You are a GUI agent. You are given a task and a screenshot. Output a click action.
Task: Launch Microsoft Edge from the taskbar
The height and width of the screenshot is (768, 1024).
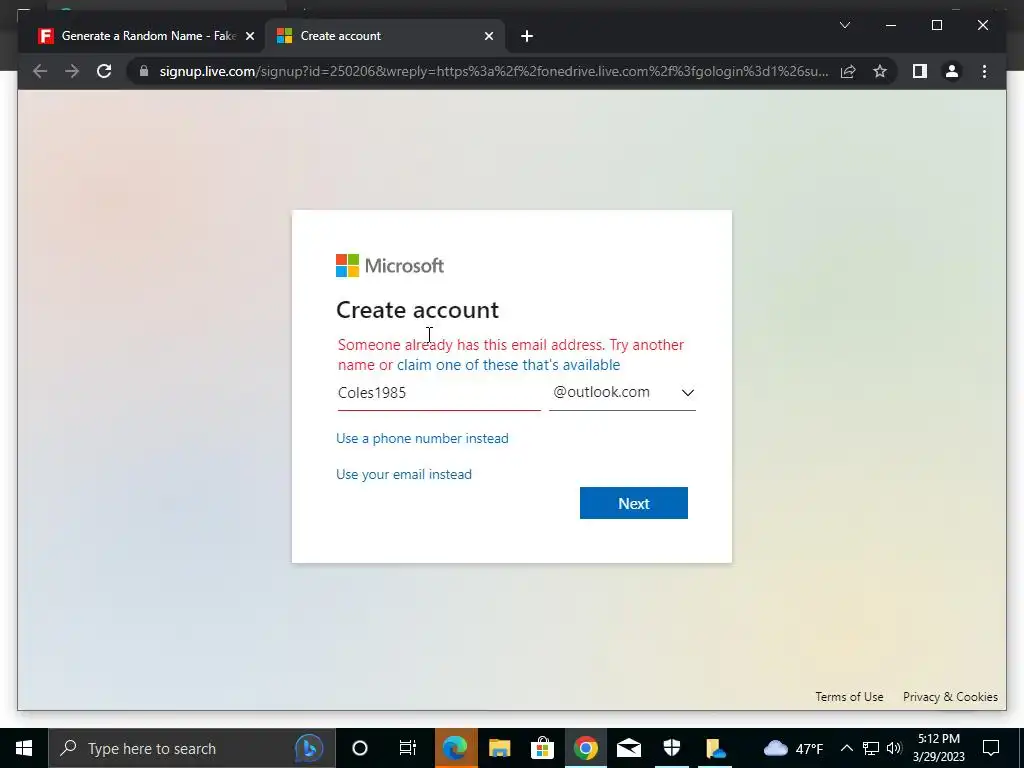point(455,748)
